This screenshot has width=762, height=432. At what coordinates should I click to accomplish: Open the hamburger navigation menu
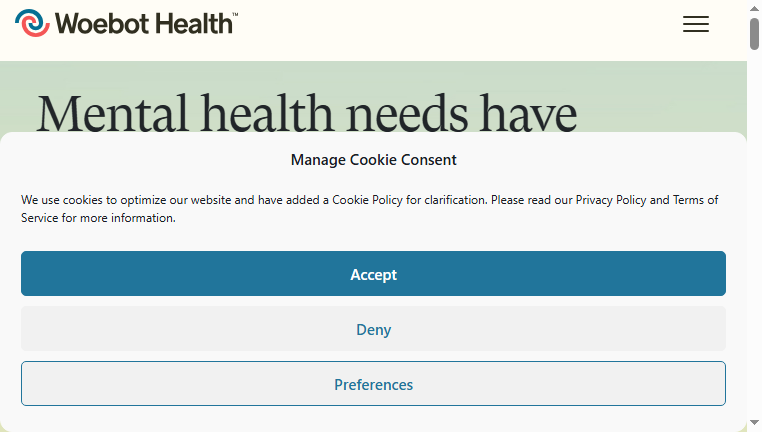click(x=695, y=24)
